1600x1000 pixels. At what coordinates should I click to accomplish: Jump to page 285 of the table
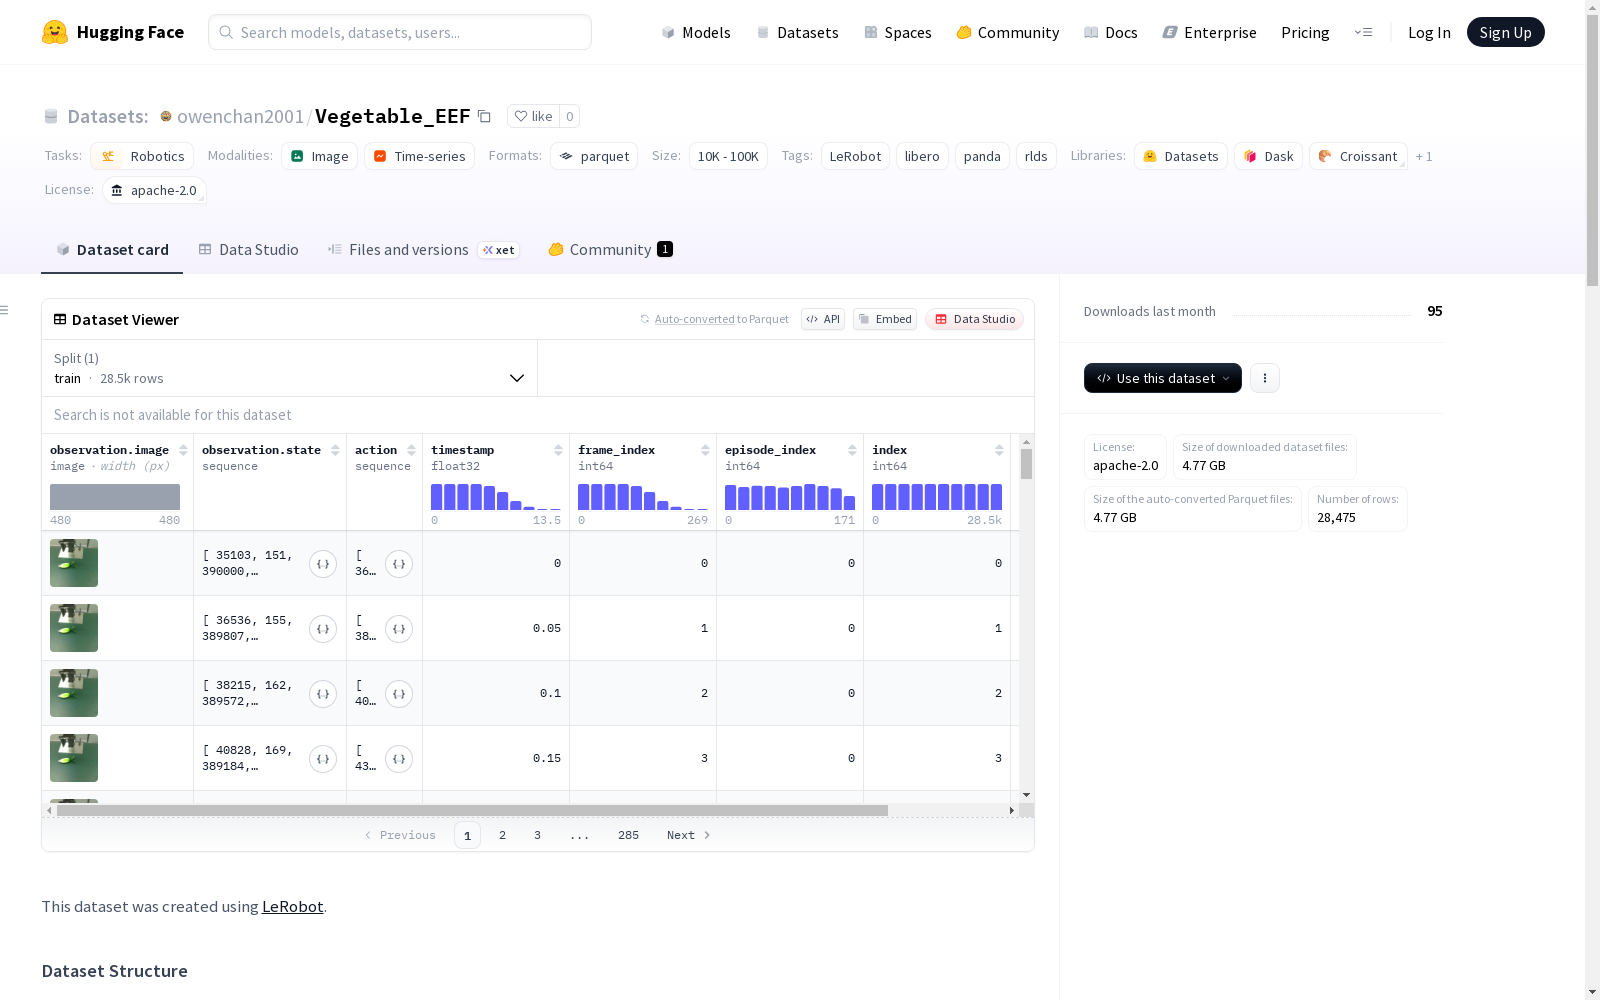pos(628,835)
